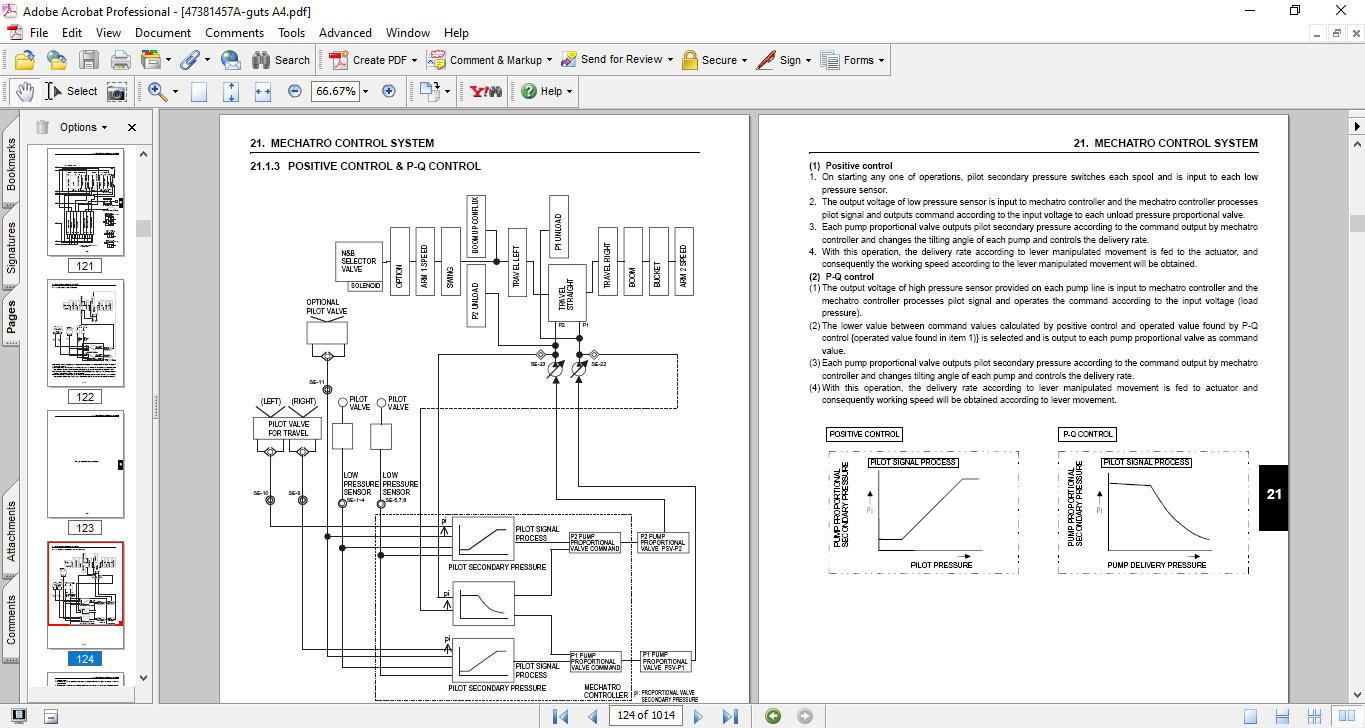
Task: Click the Search button
Action: [x=280, y=60]
